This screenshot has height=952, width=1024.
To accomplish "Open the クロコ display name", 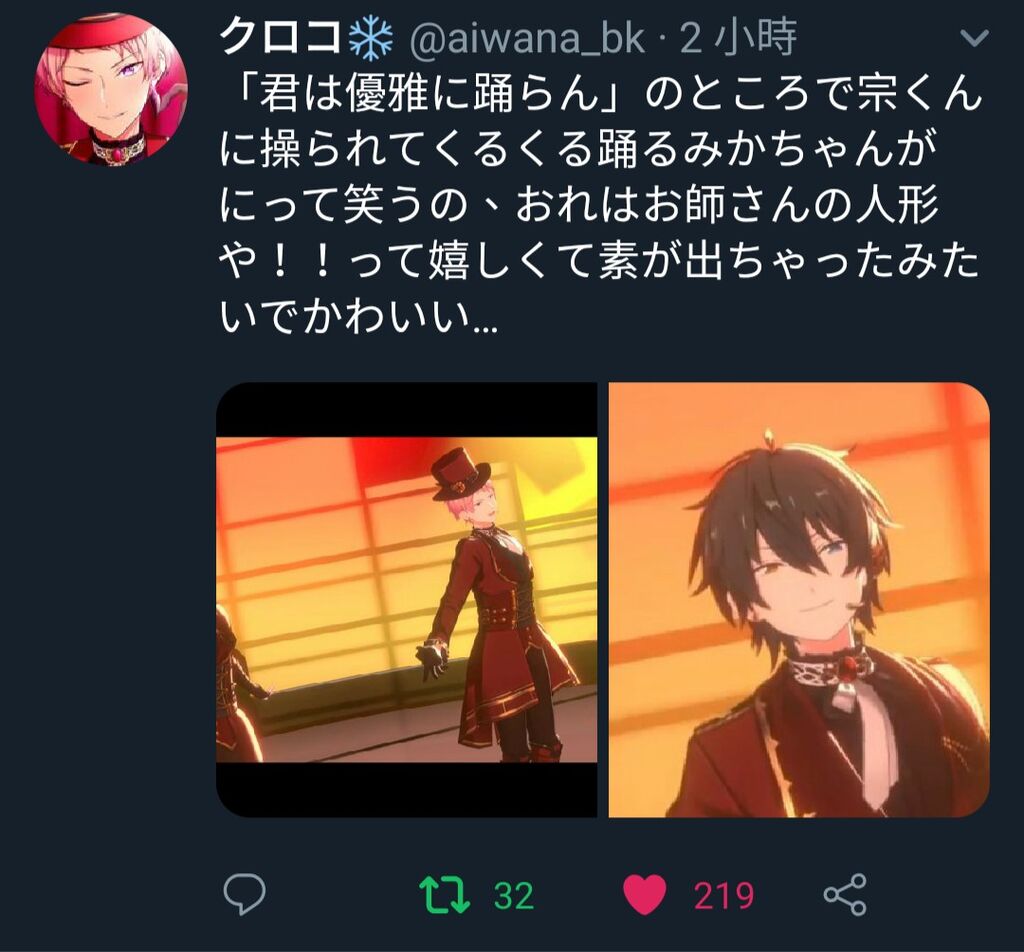I will pyautogui.click(x=281, y=37).
